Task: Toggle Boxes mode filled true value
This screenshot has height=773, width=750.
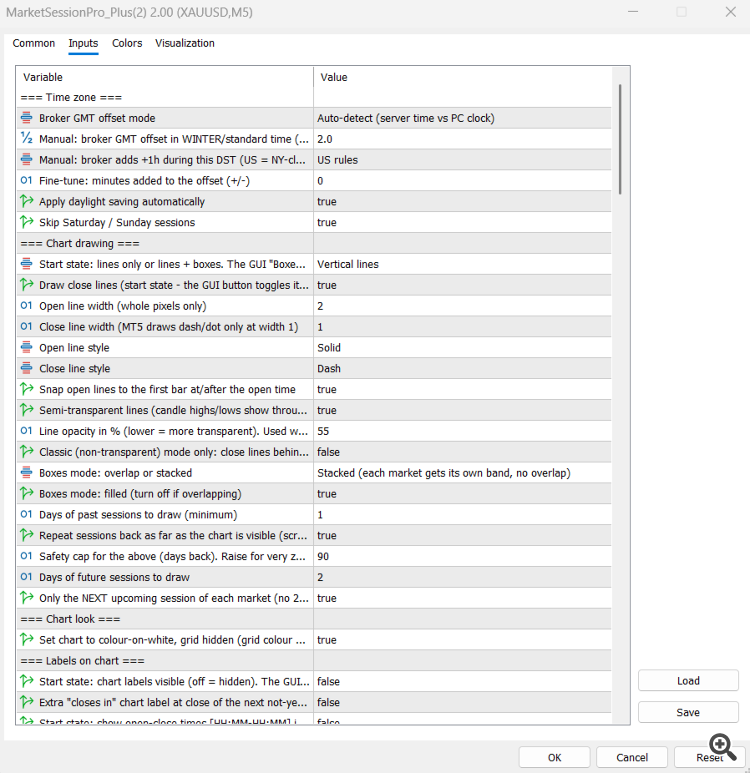Action: 463,493
